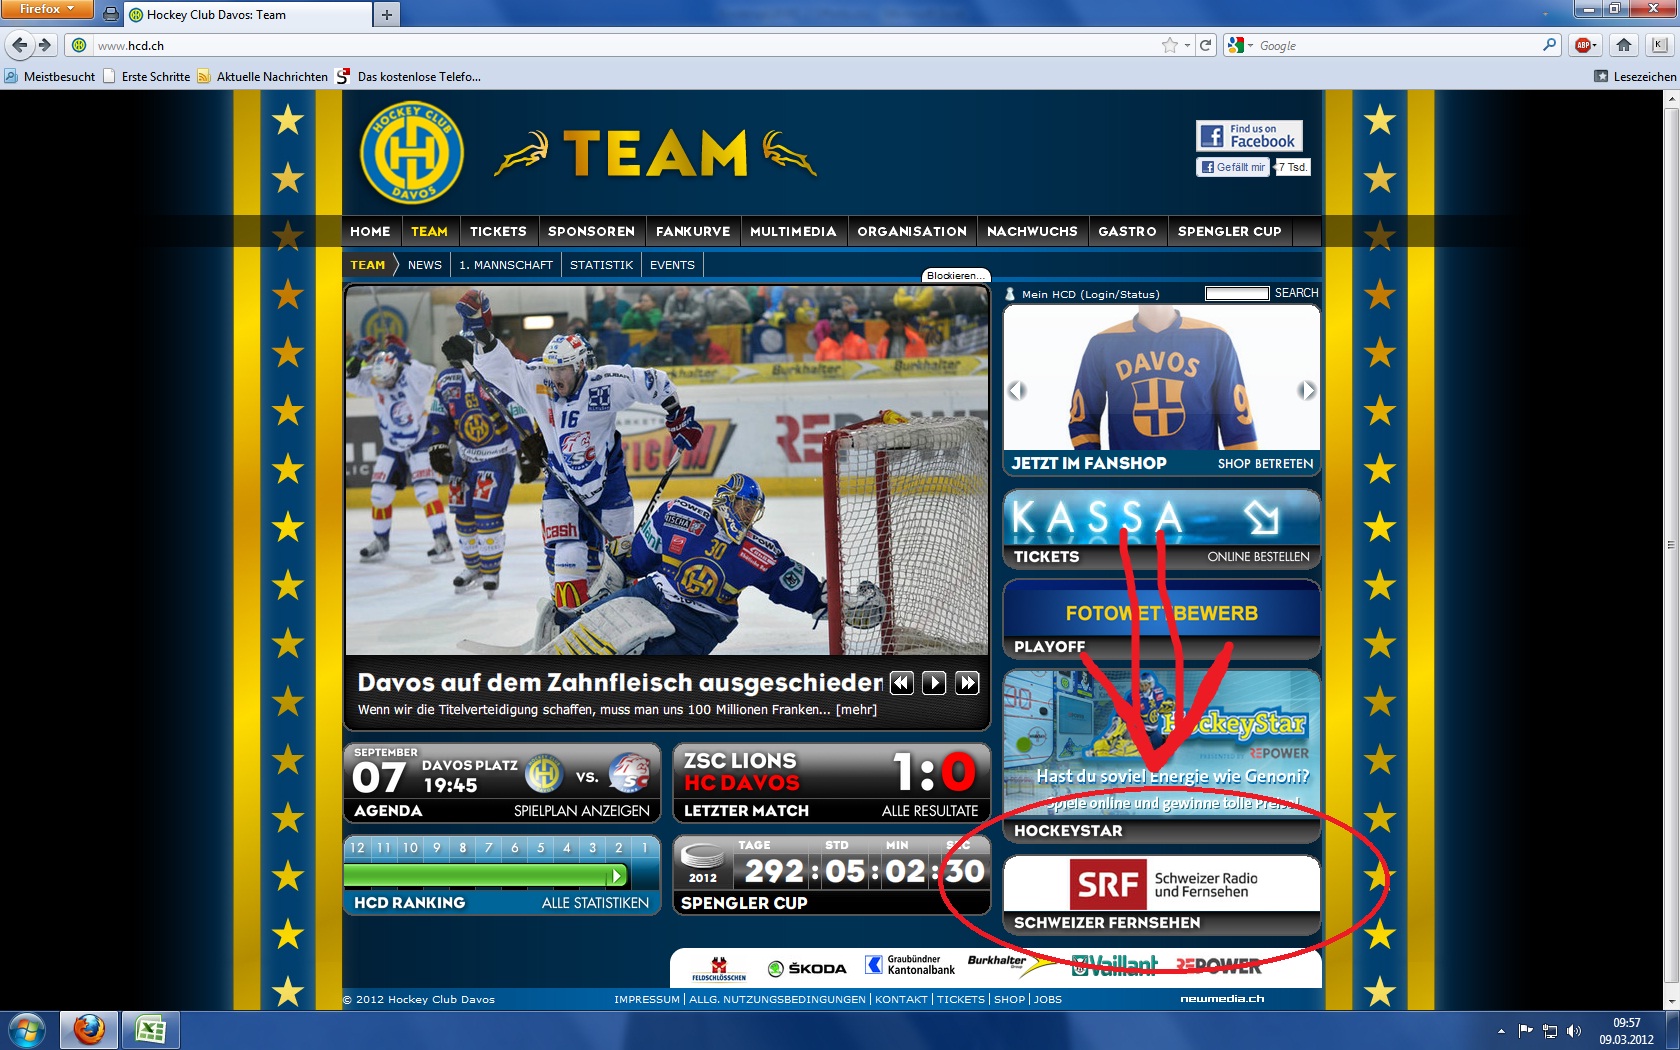Open the IMPRESSUM footer link
The image size is (1680, 1050).
coord(646,999)
